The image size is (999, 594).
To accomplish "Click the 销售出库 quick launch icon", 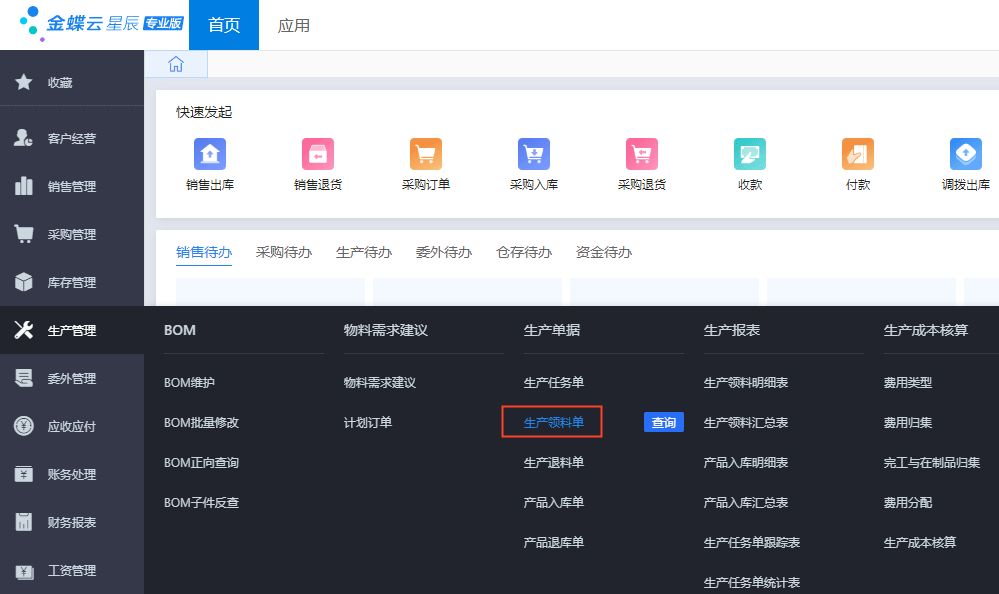I will coord(210,154).
